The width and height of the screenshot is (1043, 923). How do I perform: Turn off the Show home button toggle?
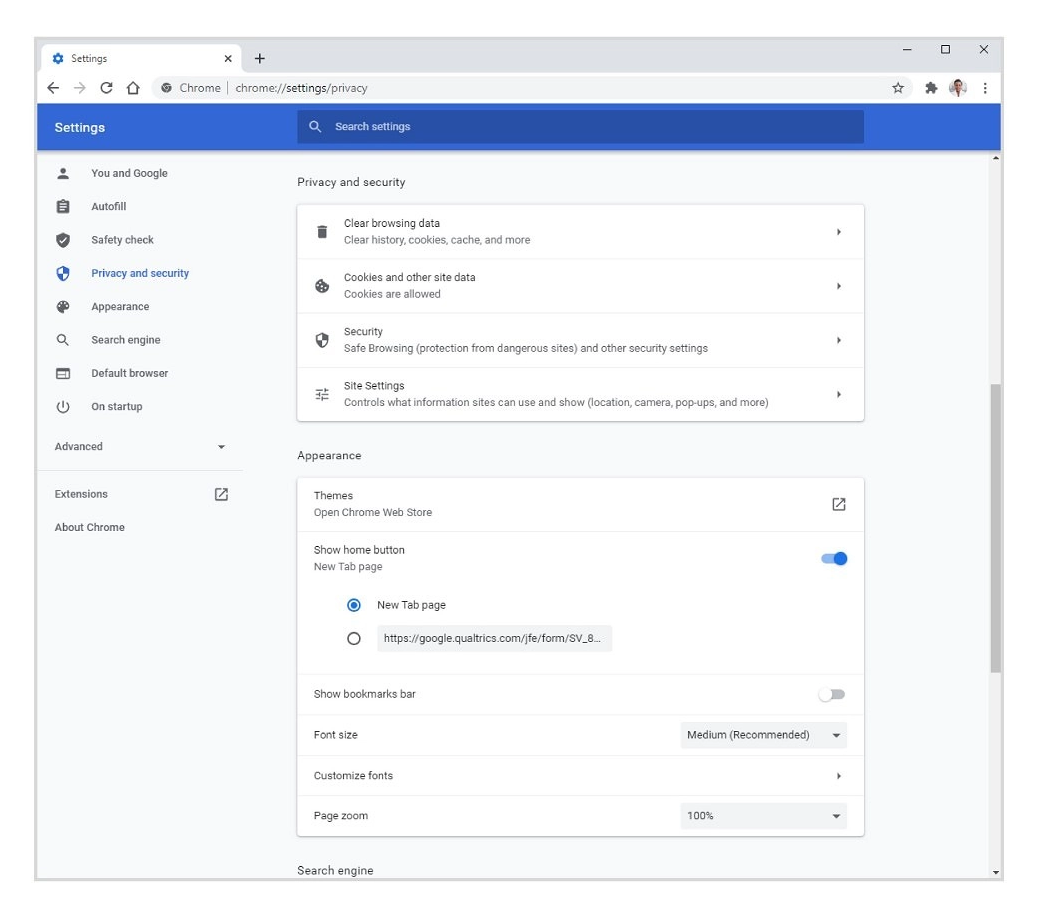tap(834, 559)
